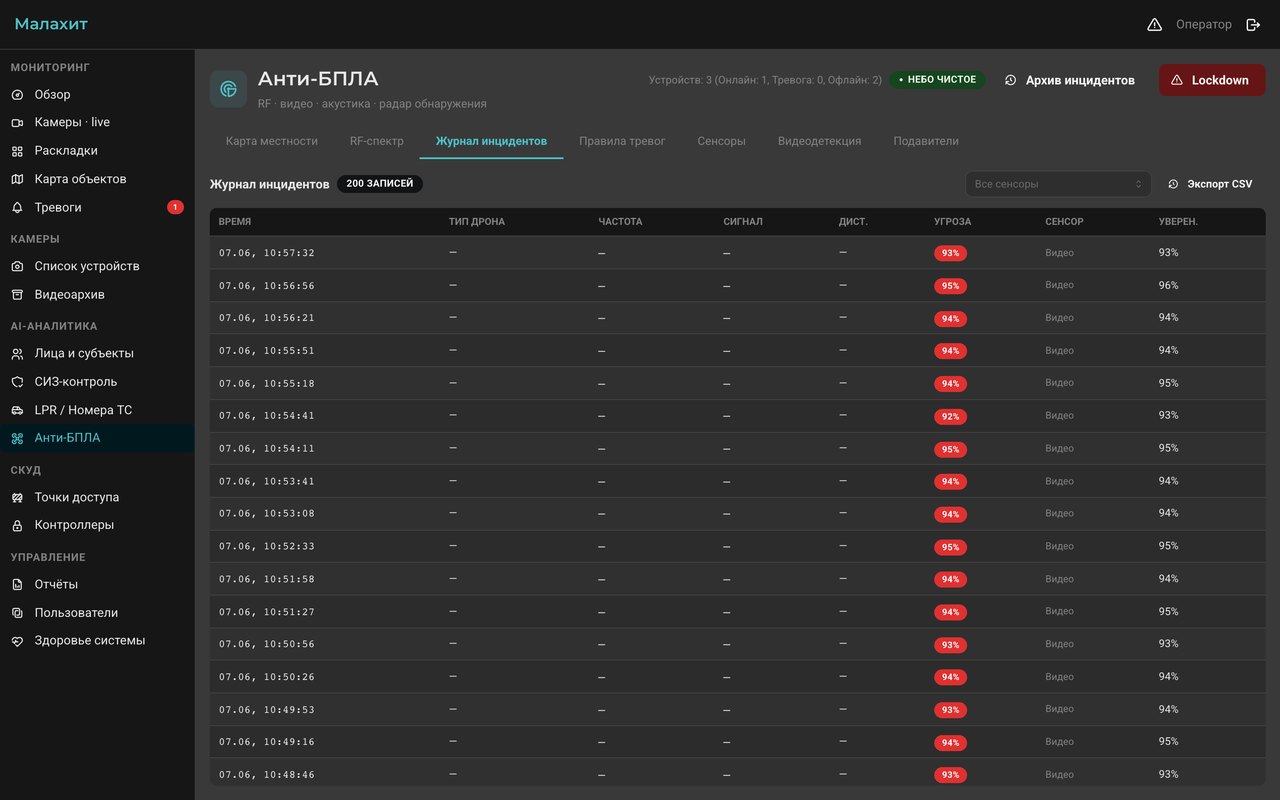Image resolution: width=1280 pixels, height=800 pixels.
Task: Open Архив инцидентов
Action: coord(1070,80)
